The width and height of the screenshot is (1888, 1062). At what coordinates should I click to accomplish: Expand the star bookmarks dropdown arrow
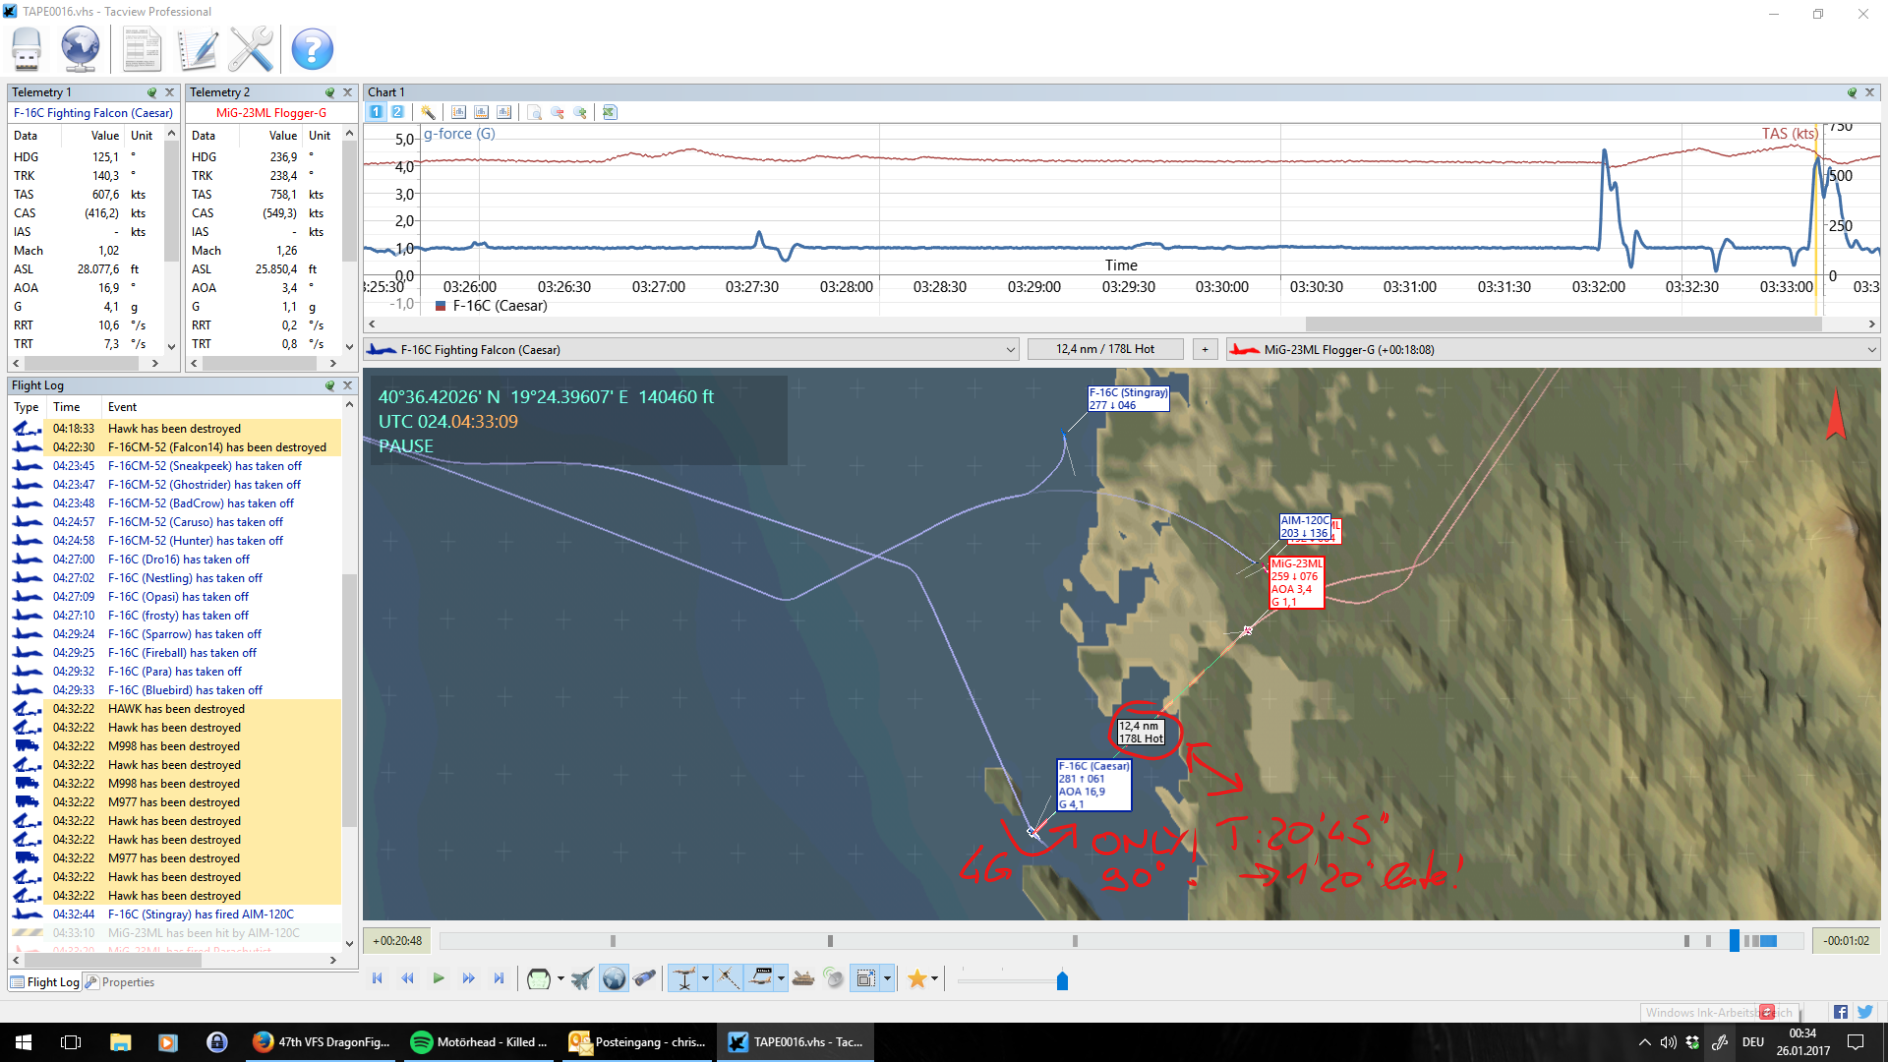pyautogui.click(x=934, y=979)
